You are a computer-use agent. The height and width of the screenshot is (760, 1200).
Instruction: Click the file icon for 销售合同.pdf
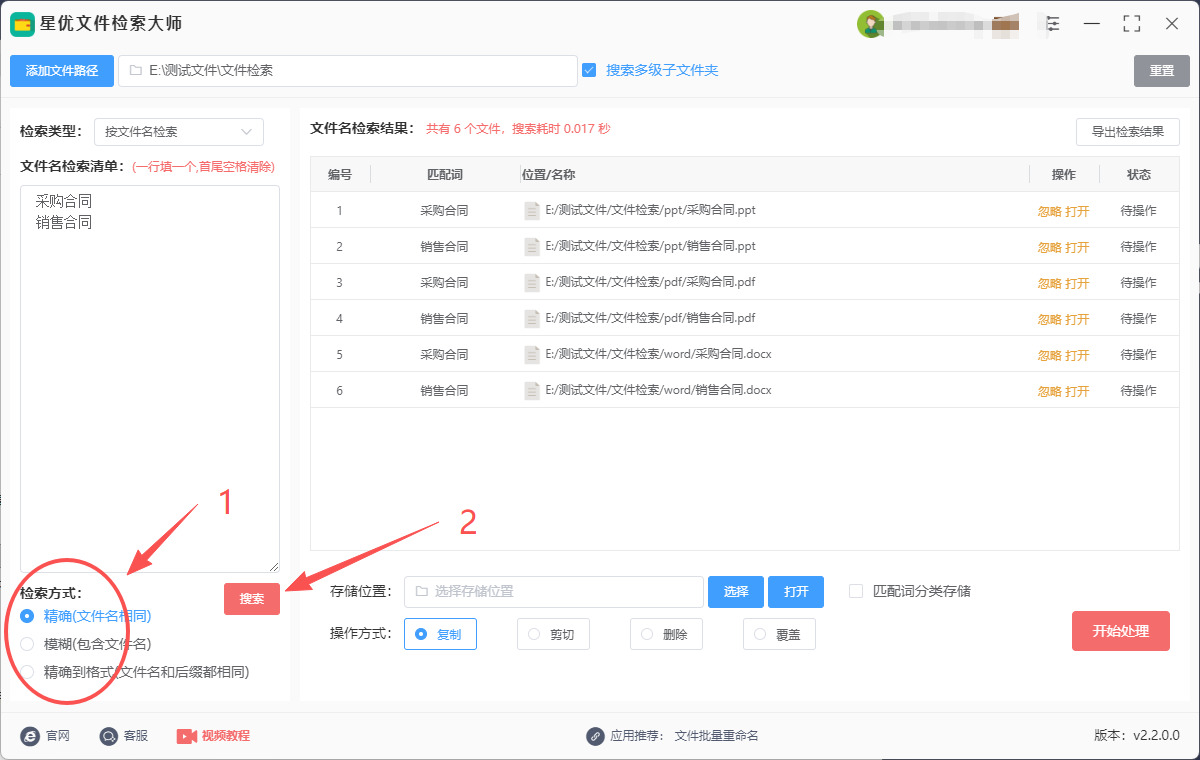[x=532, y=319]
